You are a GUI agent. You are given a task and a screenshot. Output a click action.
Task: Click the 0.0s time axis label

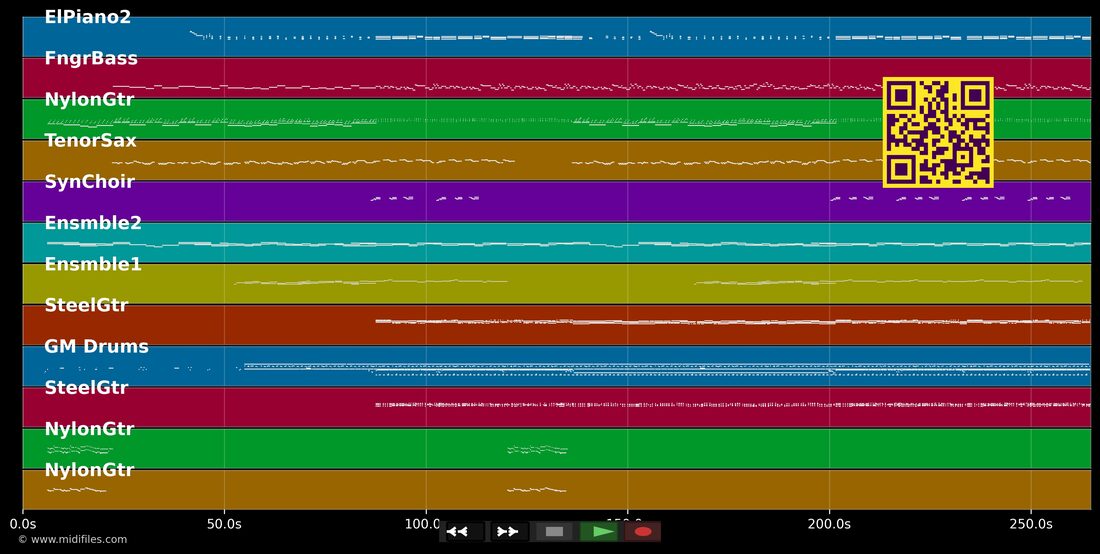(22, 524)
